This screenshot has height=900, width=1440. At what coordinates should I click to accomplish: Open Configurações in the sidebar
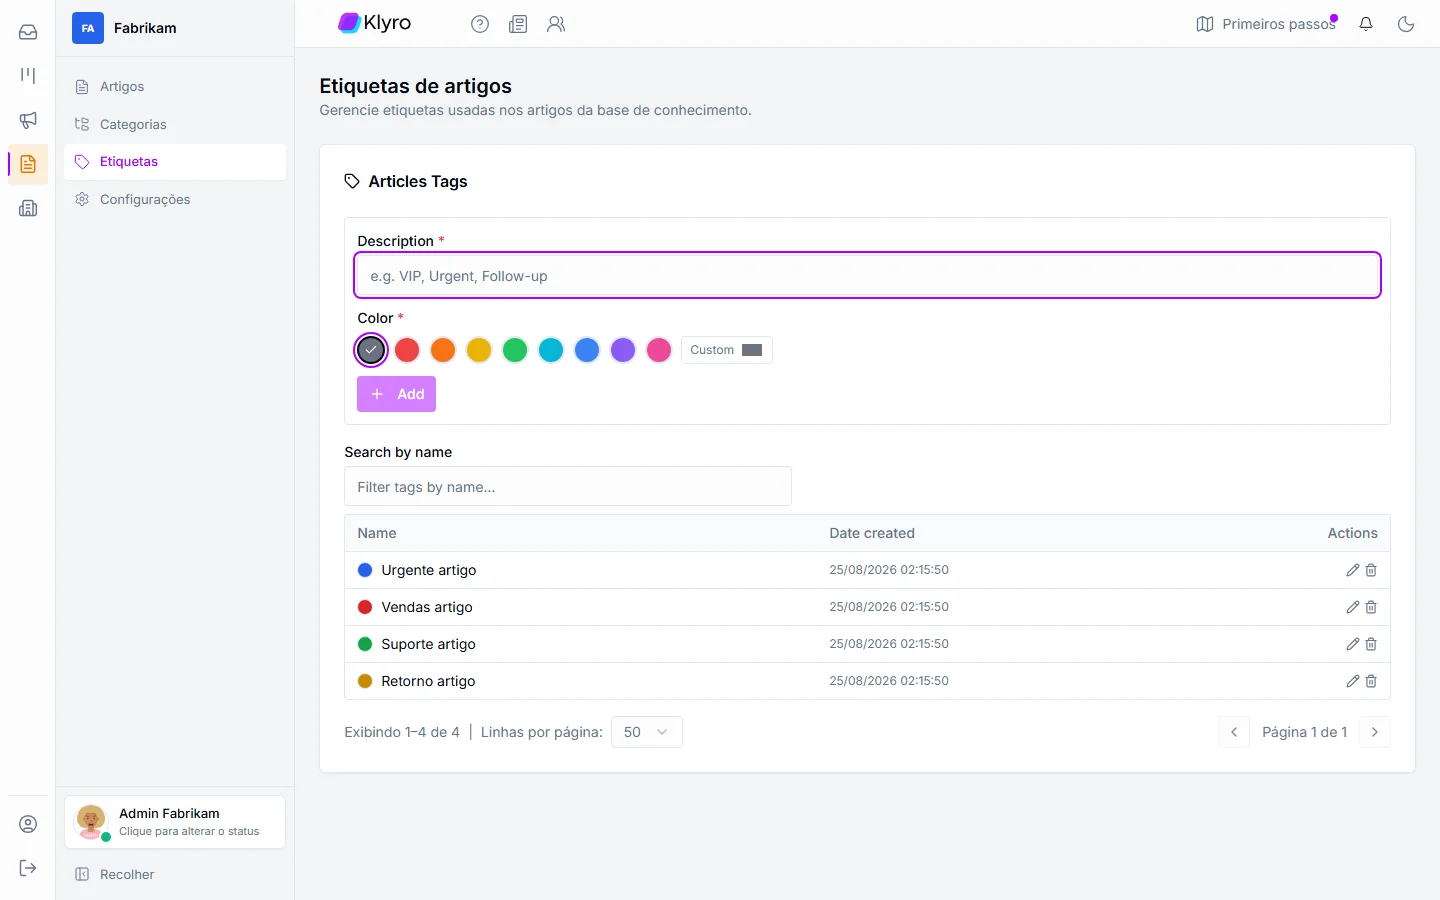pyautogui.click(x=175, y=200)
